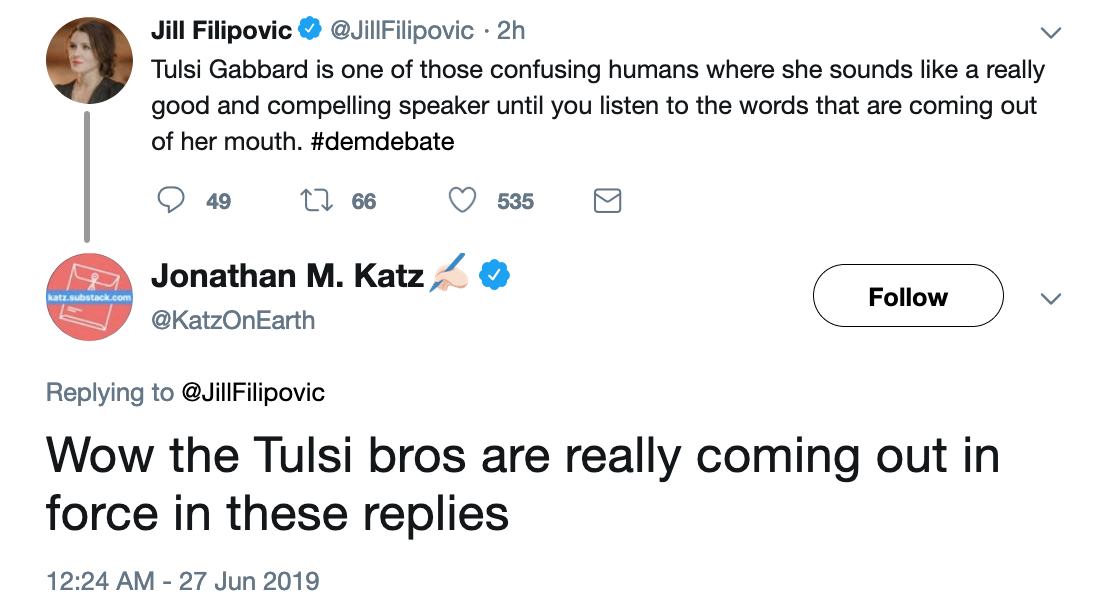Viewport: 1114px width, 616px height.
Task: Open the 12:24 AM - 27 Jun 2019 timestamp
Action: pos(183,581)
